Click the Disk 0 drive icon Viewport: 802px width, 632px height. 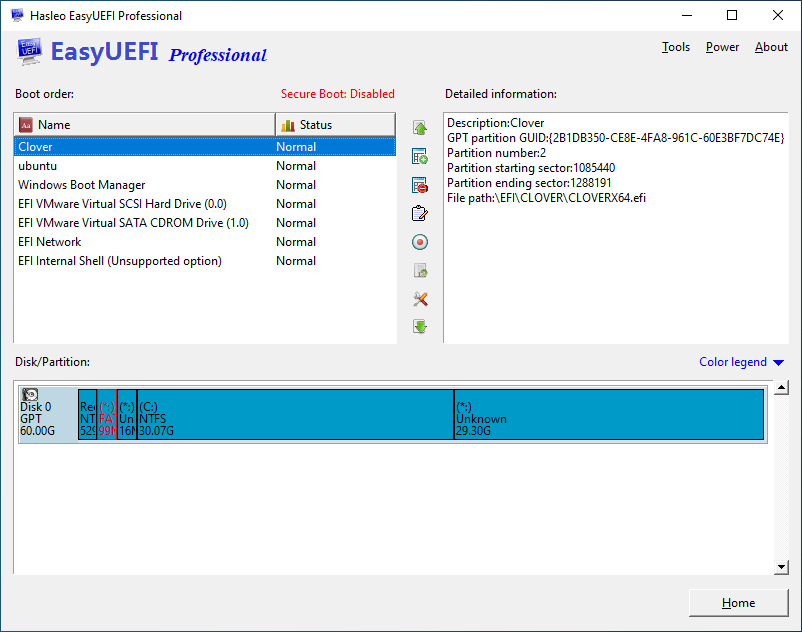point(30,394)
